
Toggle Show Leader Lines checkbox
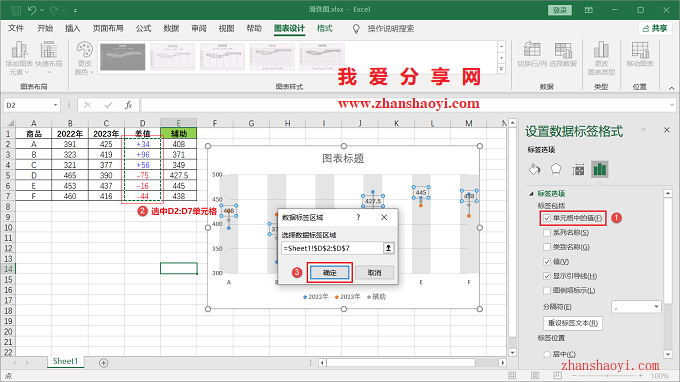547,276
